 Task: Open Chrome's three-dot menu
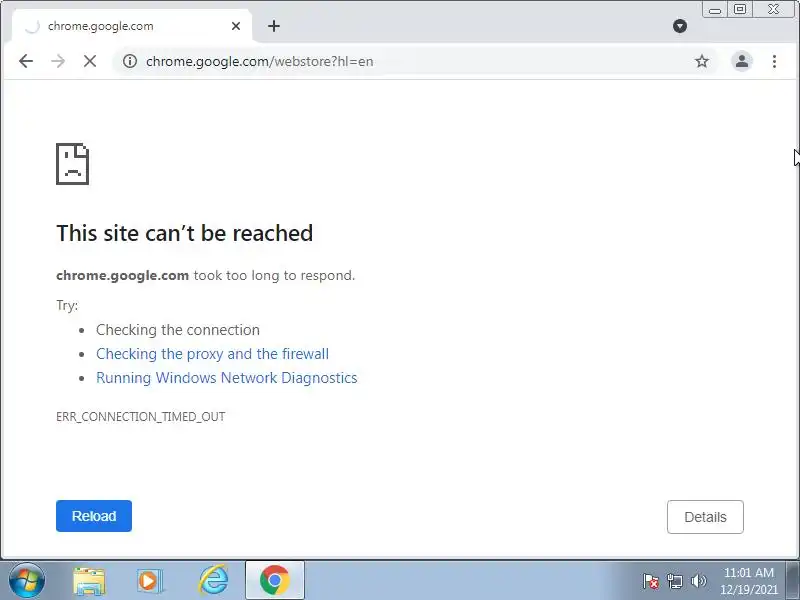[774, 61]
